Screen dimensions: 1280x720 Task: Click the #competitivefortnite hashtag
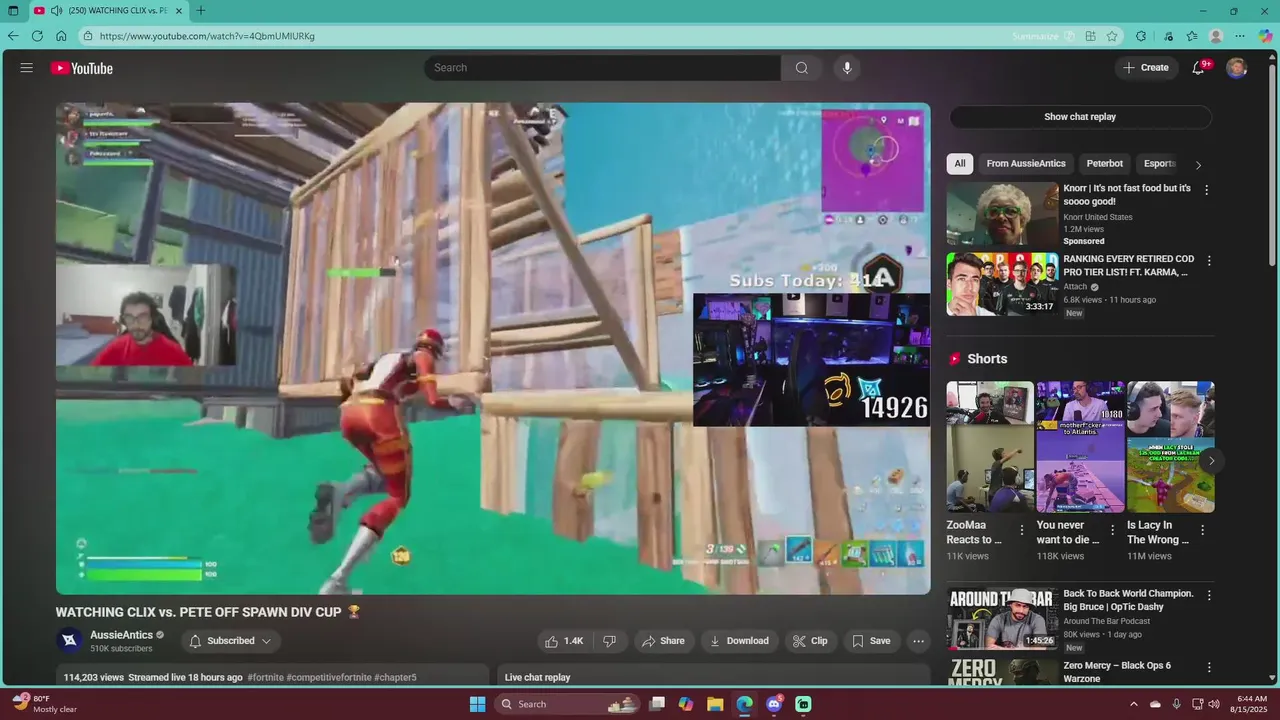(329, 677)
